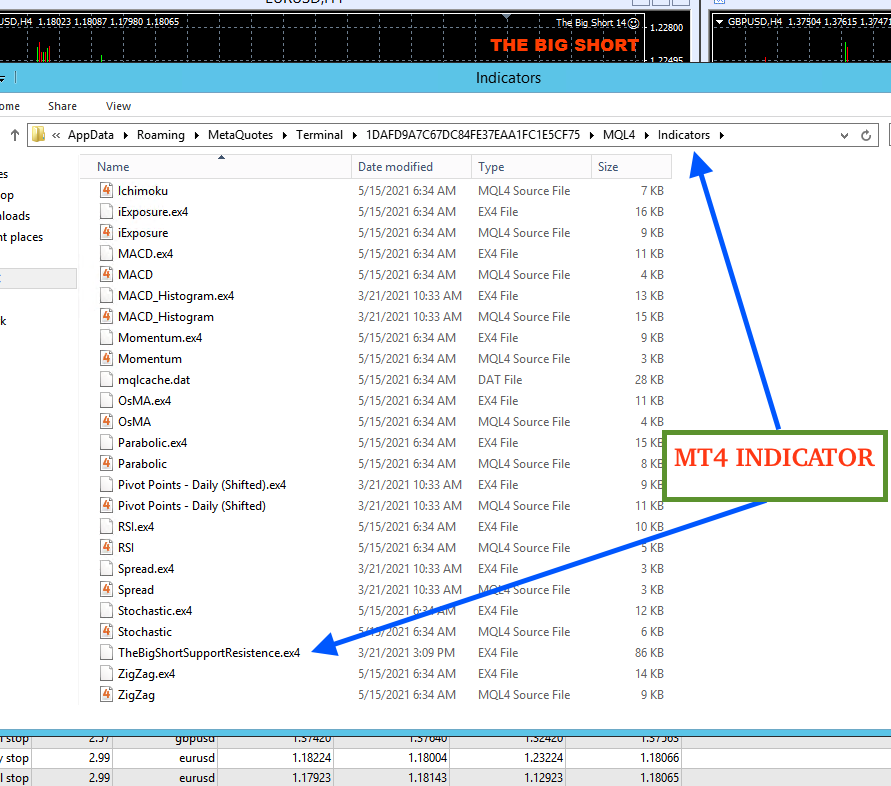This screenshot has height=786, width=891.
Task: Click the Spread source file icon
Action: tap(106, 589)
